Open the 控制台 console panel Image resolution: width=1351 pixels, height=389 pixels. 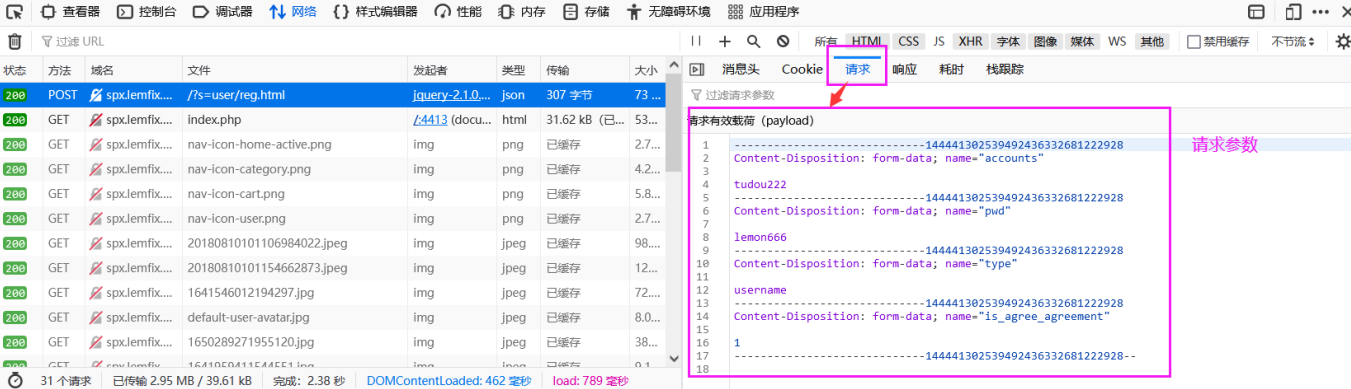(148, 12)
